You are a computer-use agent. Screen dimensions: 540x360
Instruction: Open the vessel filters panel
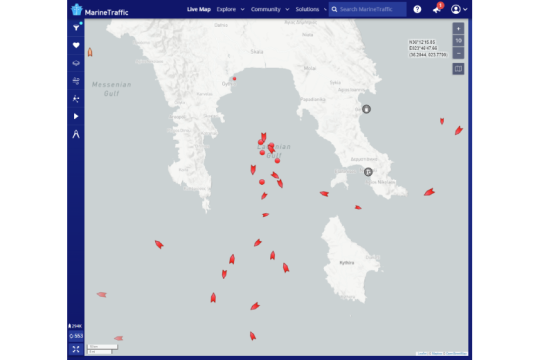coord(76,28)
